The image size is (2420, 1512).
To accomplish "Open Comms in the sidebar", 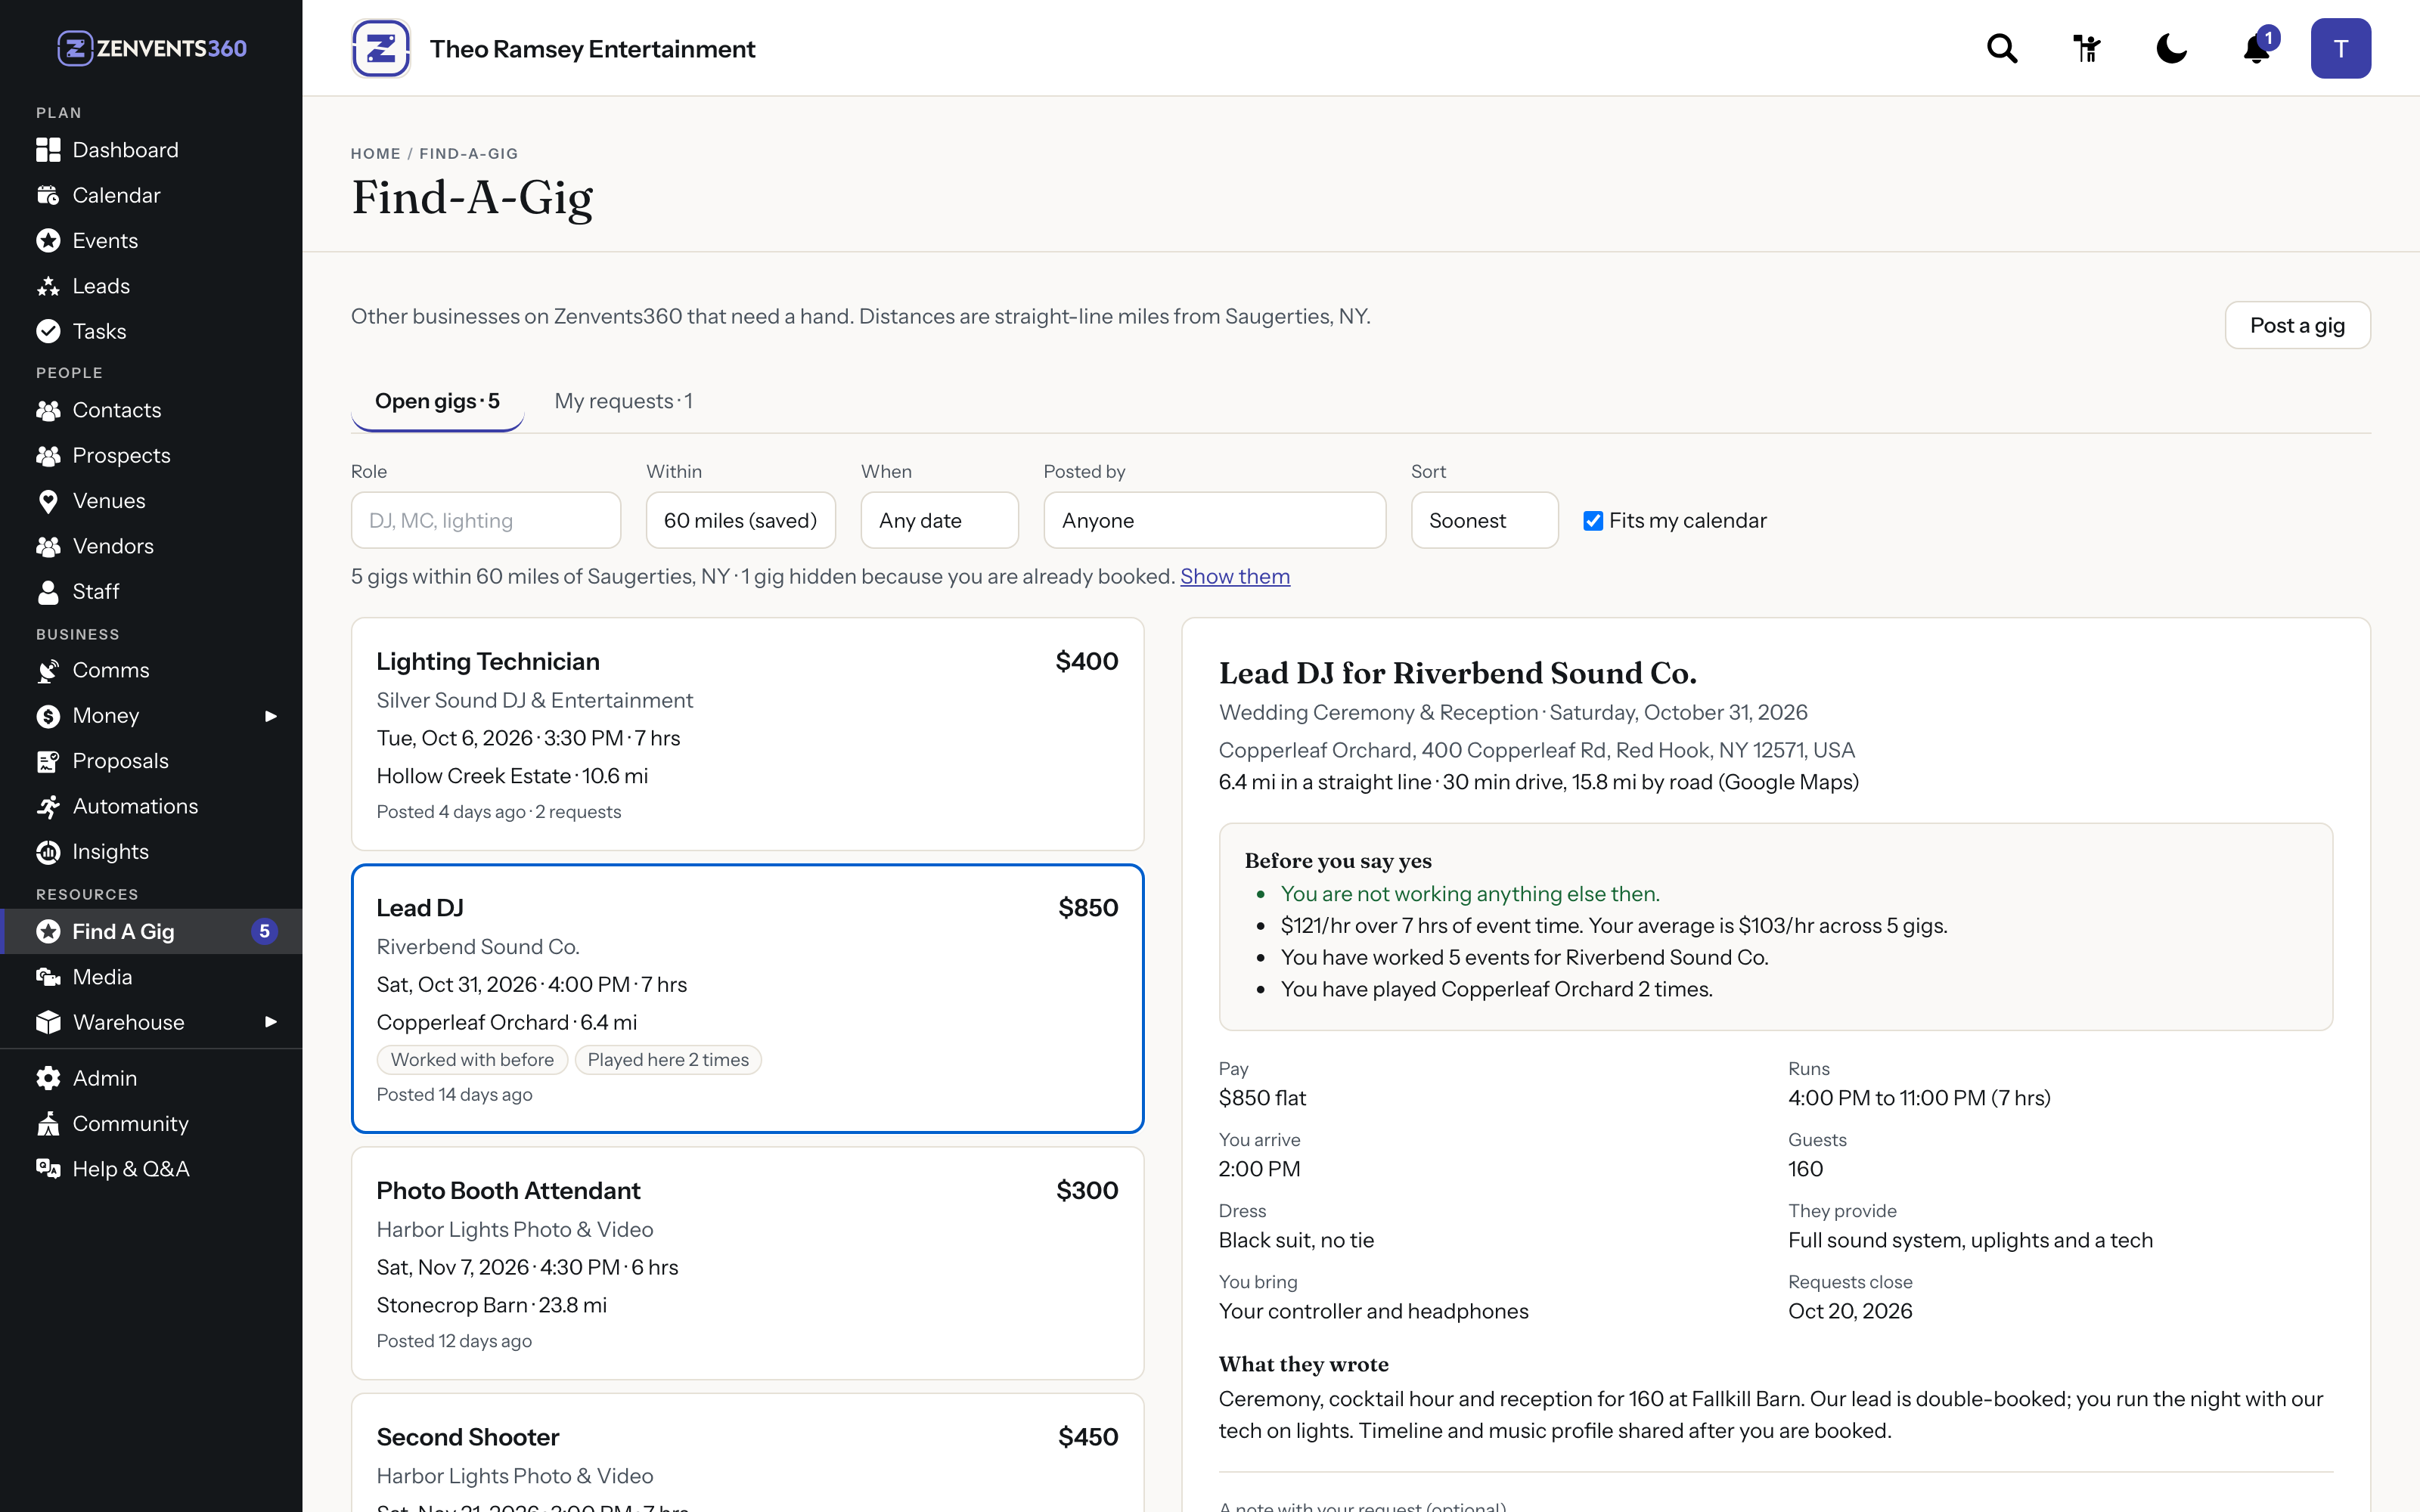I will (x=151, y=670).
